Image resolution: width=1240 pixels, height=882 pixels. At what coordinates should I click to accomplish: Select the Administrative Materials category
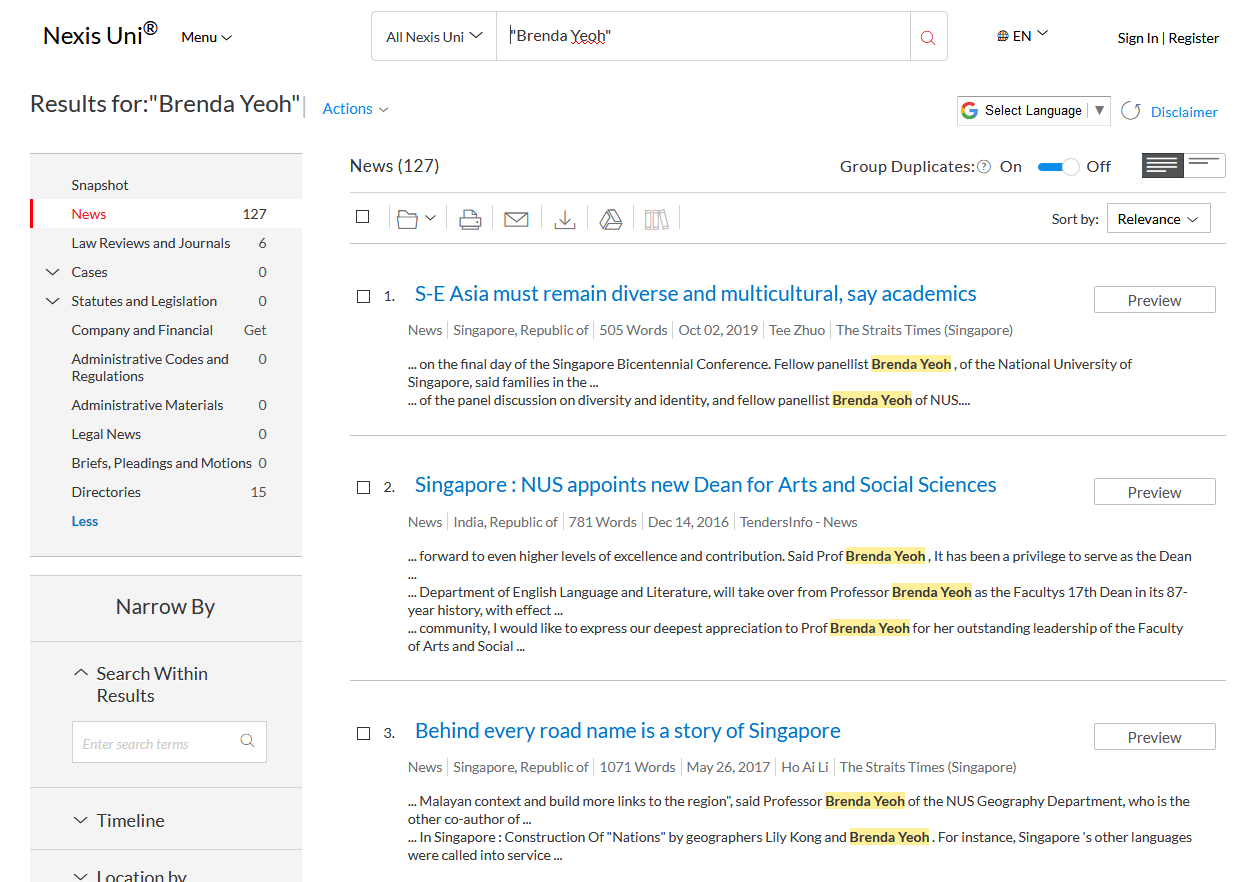pyautogui.click(x=147, y=405)
